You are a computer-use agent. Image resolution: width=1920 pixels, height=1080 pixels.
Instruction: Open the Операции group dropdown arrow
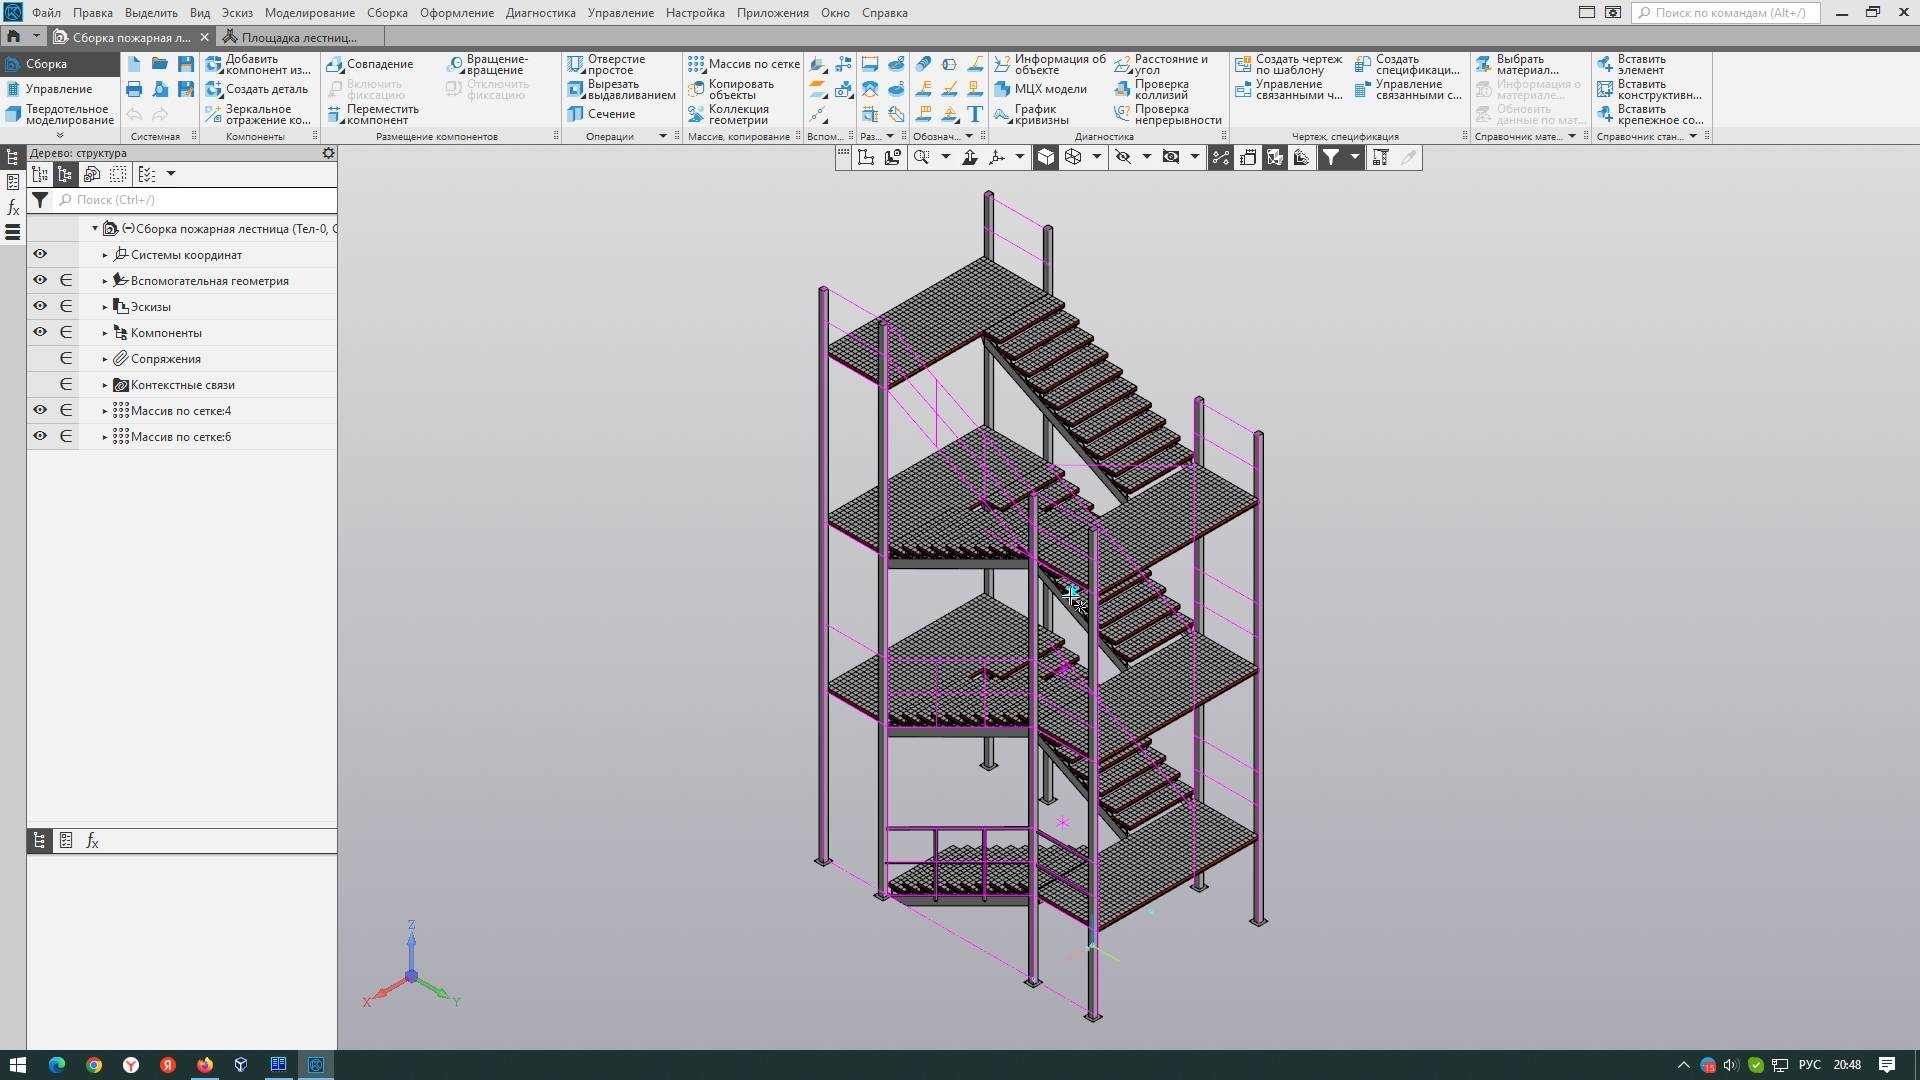pyautogui.click(x=662, y=136)
